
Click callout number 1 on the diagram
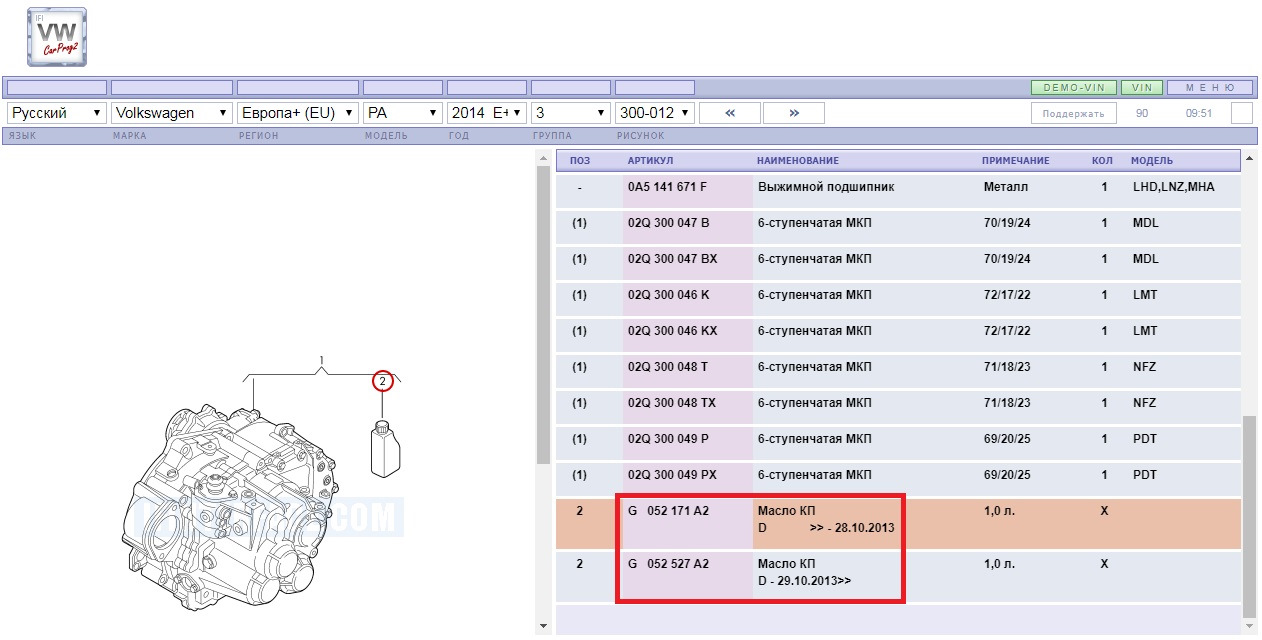(321, 360)
